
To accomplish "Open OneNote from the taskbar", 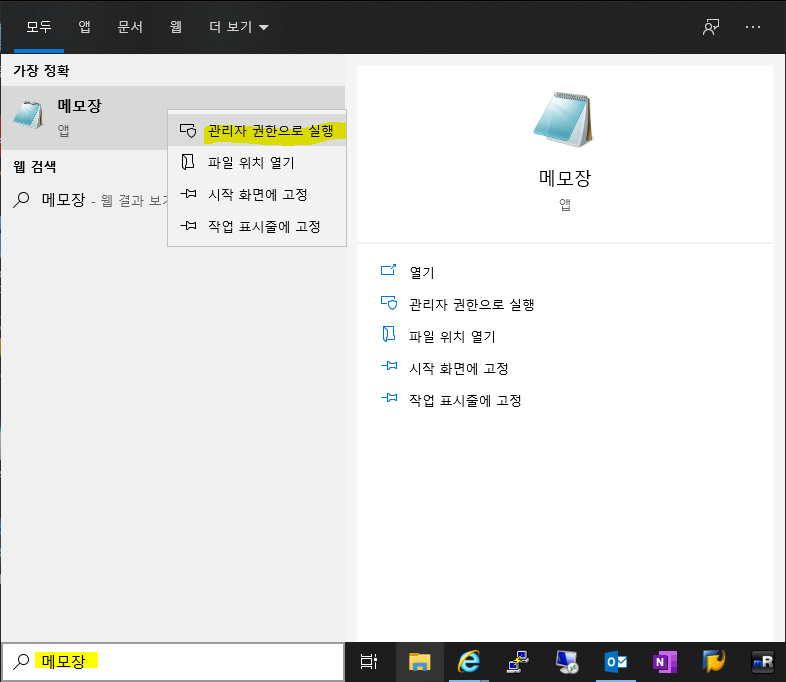I will (x=665, y=661).
